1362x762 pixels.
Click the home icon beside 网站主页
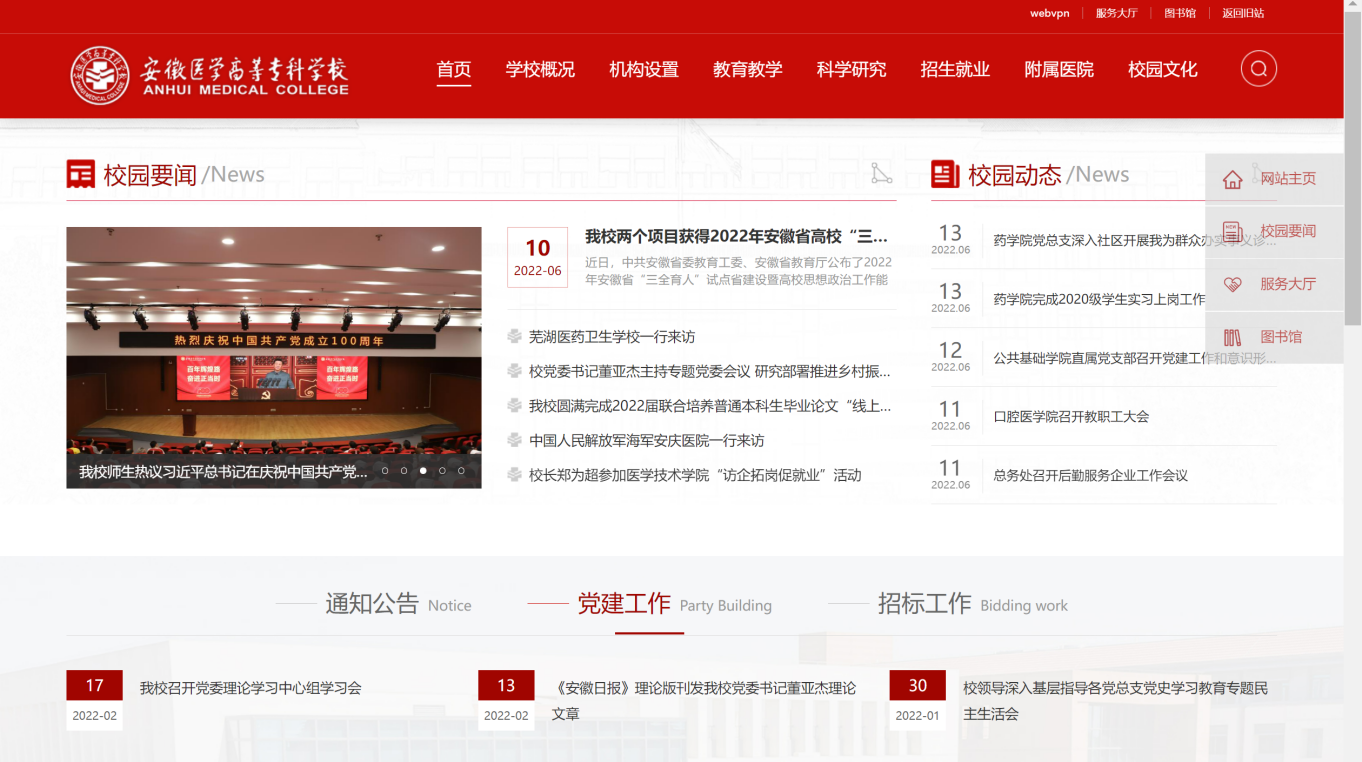[1232, 179]
